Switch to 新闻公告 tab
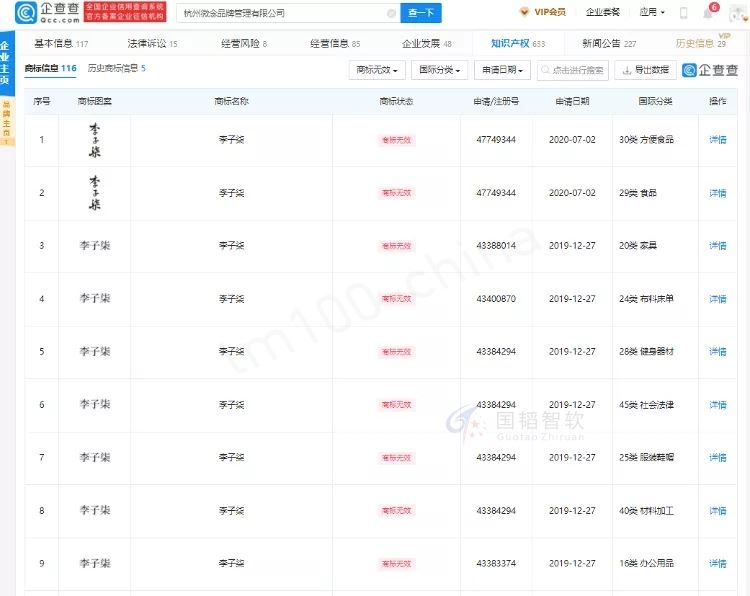 (x=609, y=44)
